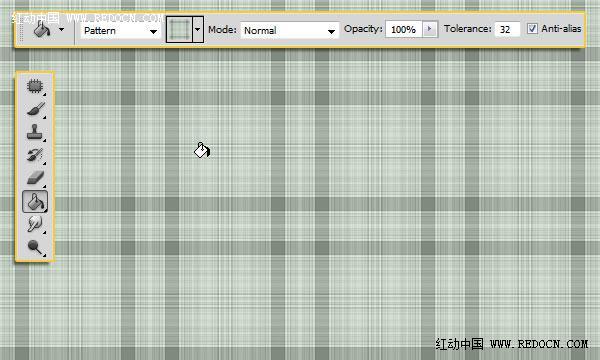This screenshot has width=600, height=360.
Task: Select the Paint Bucket tool in toolbox
Action: pyautogui.click(x=35, y=202)
